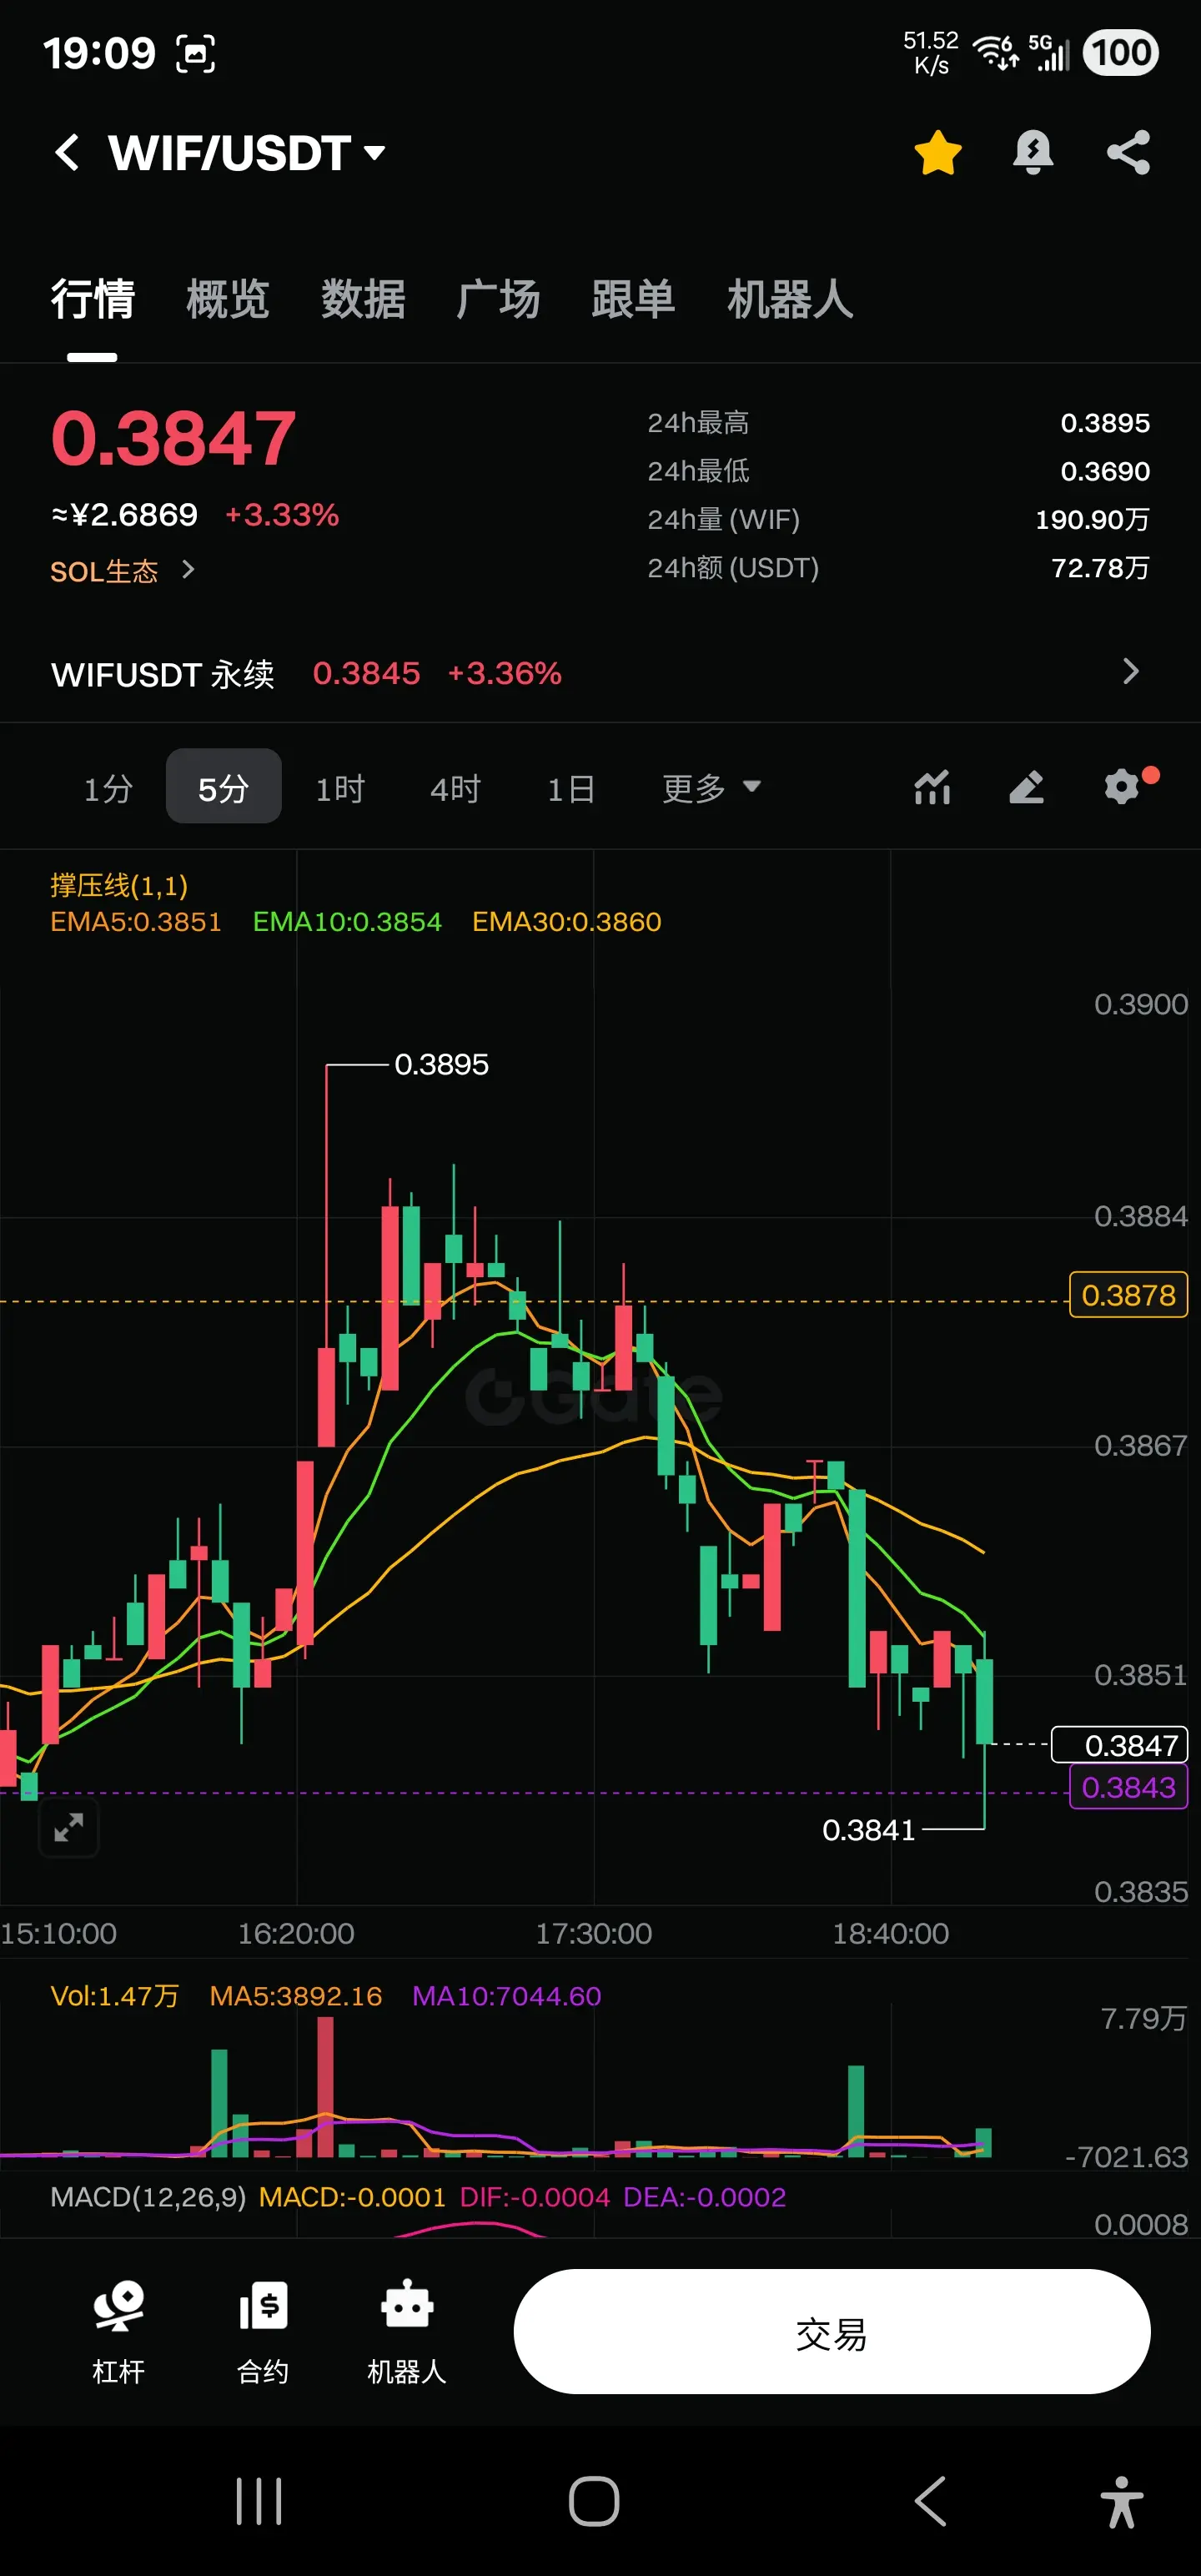Image resolution: width=1201 pixels, height=2576 pixels.
Task: Switch to the 概览 tab
Action: (228, 299)
